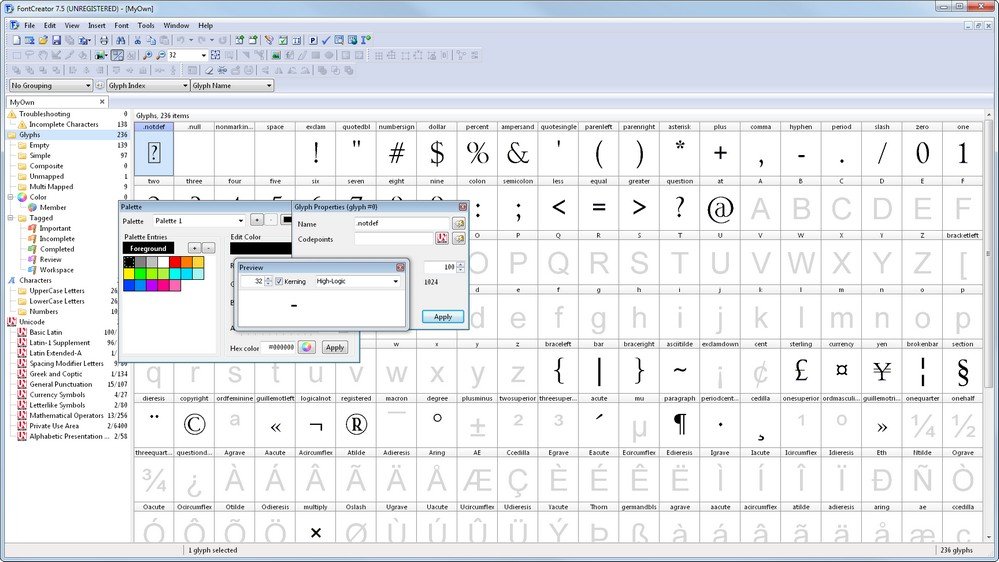This screenshot has width=999, height=562.
Task: Click the generate name icon beside Name field
Action: (x=459, y=223)
